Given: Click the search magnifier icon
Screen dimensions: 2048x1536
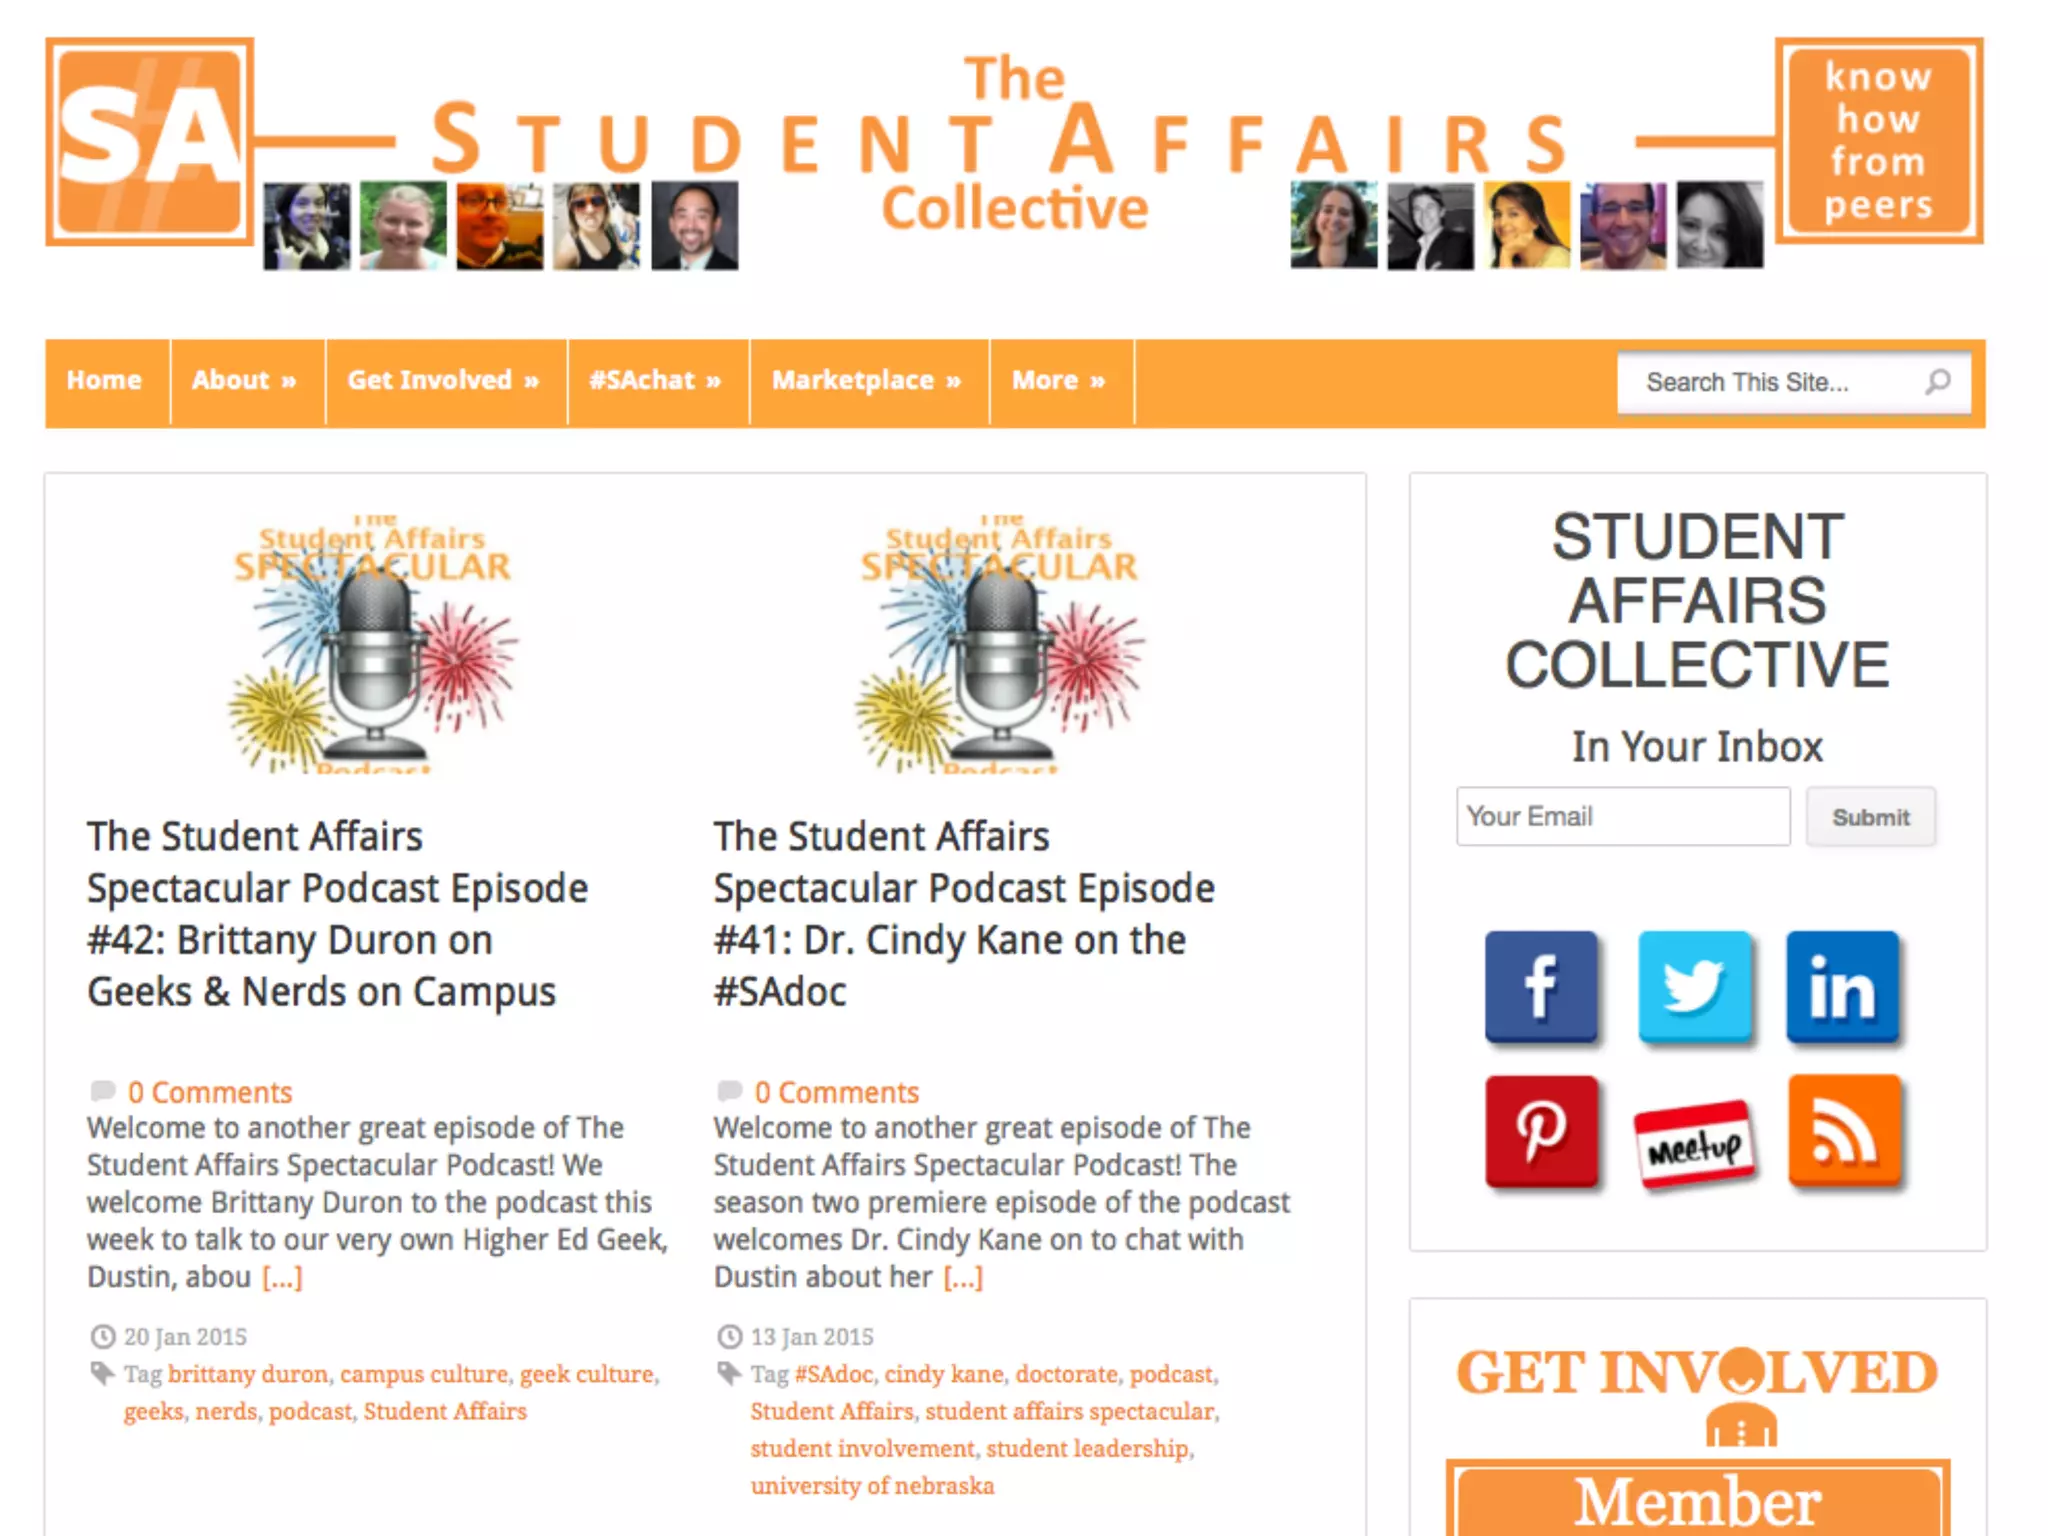Looking at the screenshot, I should coord(1938,381).
